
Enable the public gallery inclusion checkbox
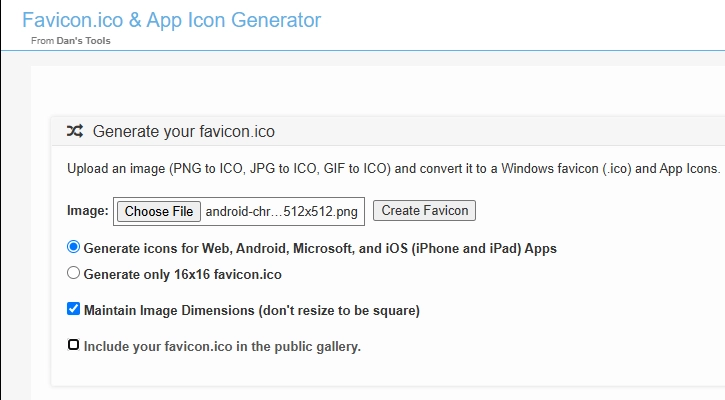[x=74, y=345]
